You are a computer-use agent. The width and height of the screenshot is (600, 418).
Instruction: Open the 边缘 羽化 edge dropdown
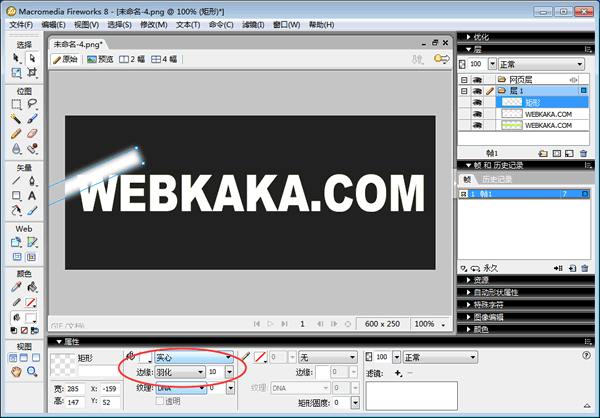coord(179,372)
